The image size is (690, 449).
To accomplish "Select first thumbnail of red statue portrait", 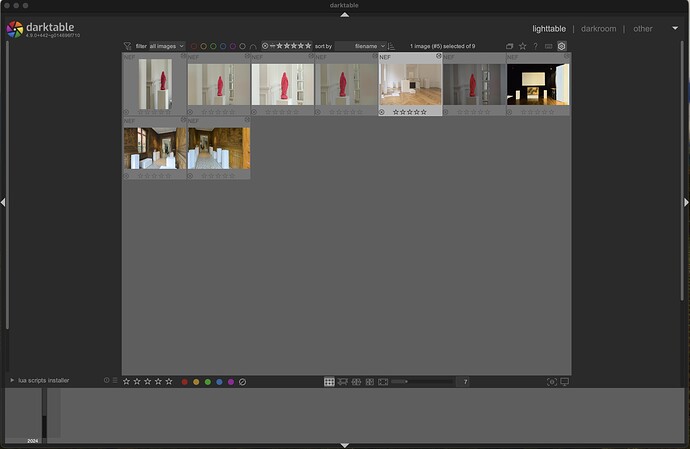I will 155,84.
